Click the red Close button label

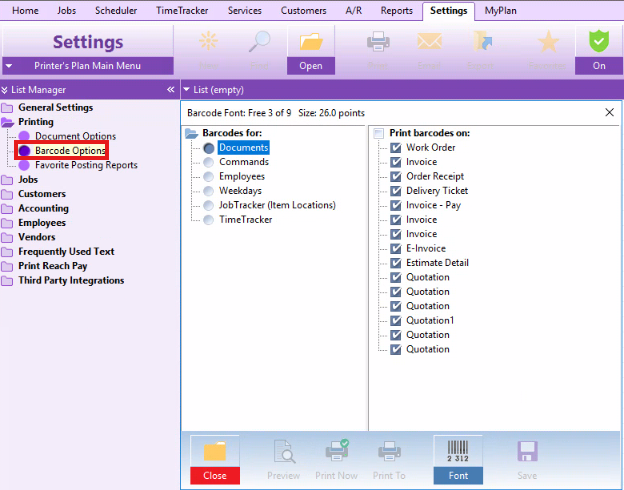click(x=215, y=476)
